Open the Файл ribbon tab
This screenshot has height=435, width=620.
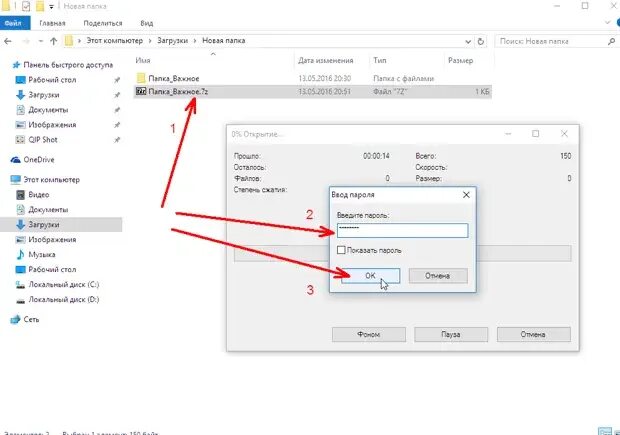[x=15, y=23]
